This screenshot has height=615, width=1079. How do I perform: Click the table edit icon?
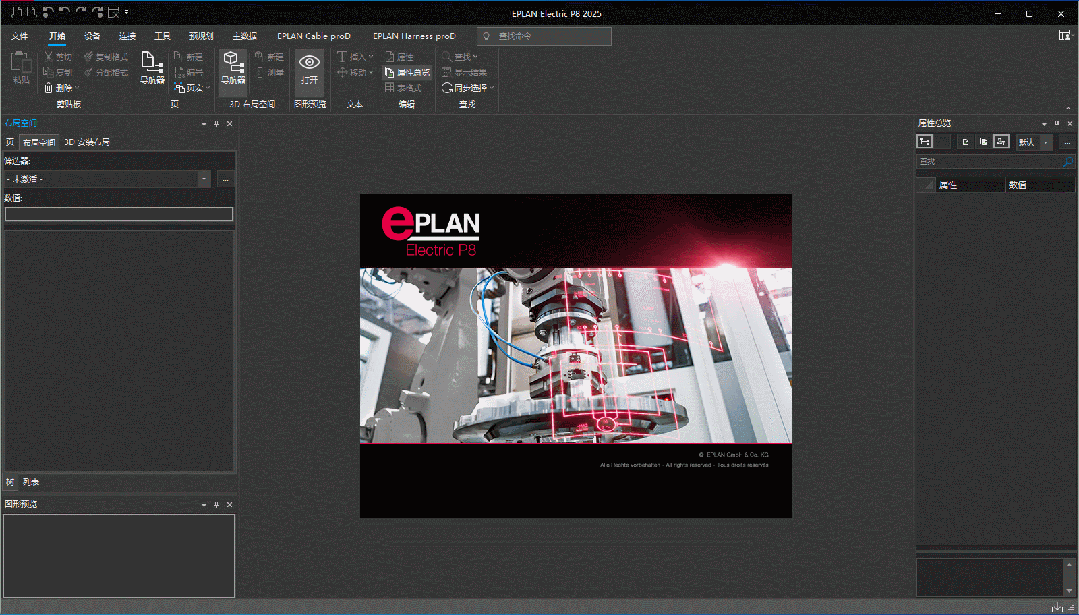[x=389, y=87]
